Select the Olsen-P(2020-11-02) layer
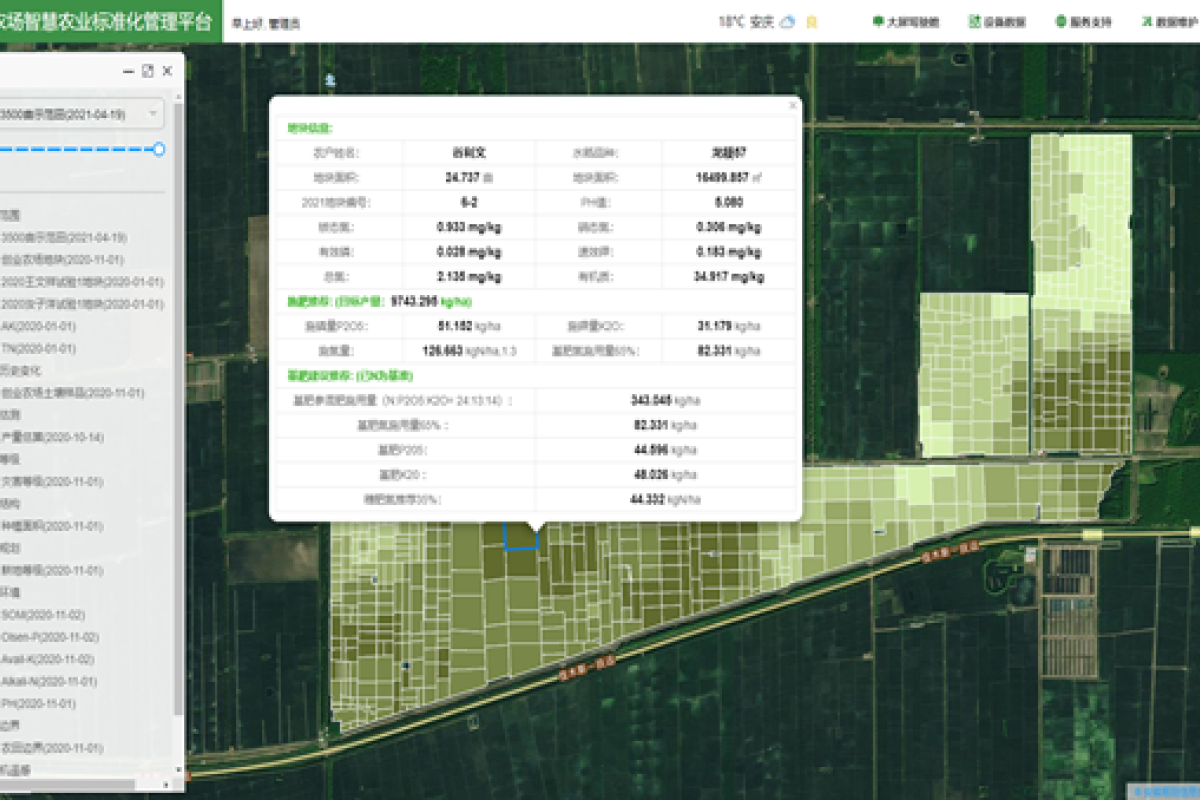Viewport: 1200px width, 800px height. (x=49, y=637)
